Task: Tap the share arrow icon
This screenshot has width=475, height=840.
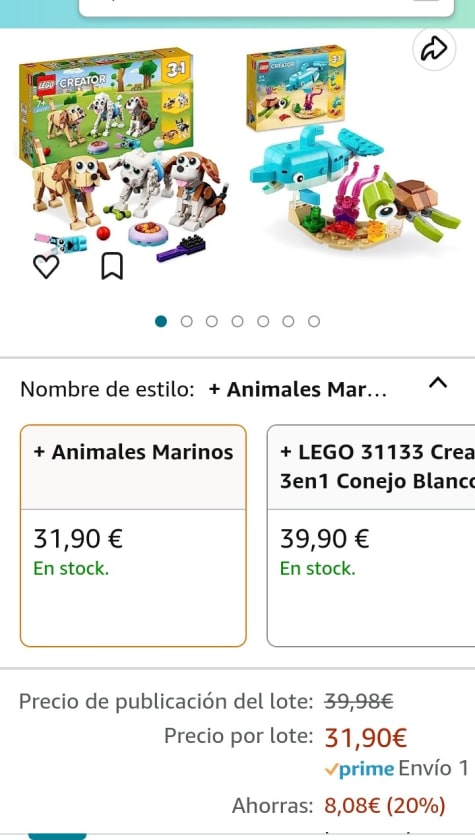Action: 434,49
